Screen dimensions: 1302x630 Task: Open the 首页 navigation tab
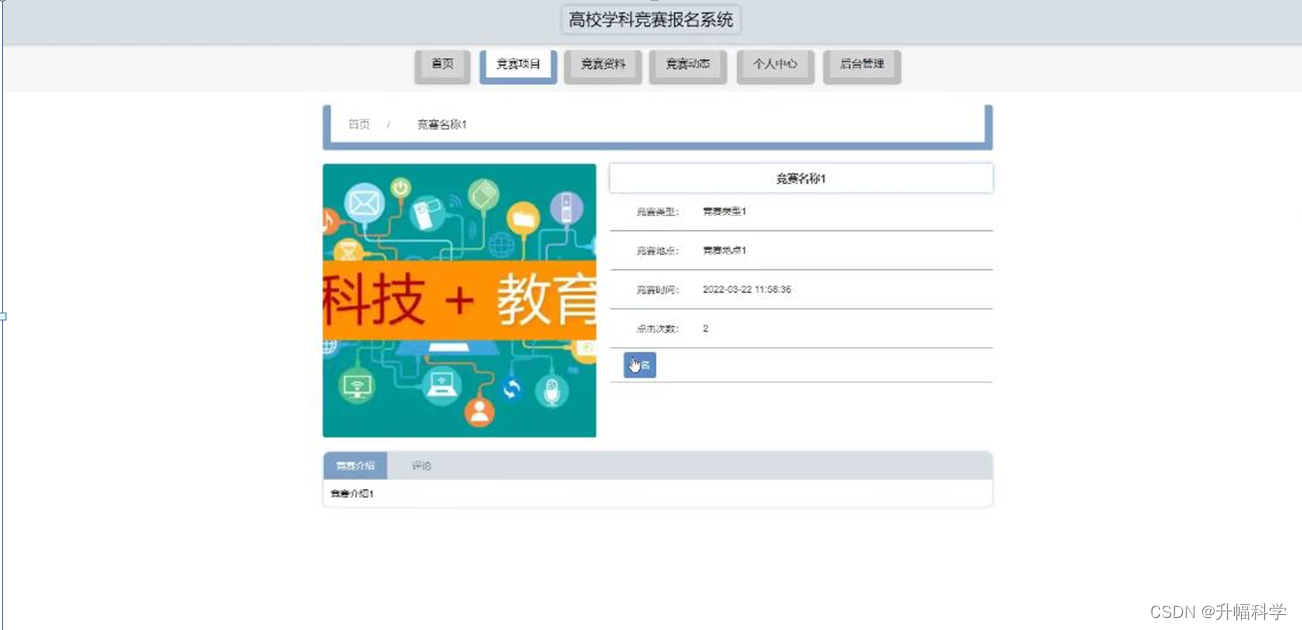point(442,65)
